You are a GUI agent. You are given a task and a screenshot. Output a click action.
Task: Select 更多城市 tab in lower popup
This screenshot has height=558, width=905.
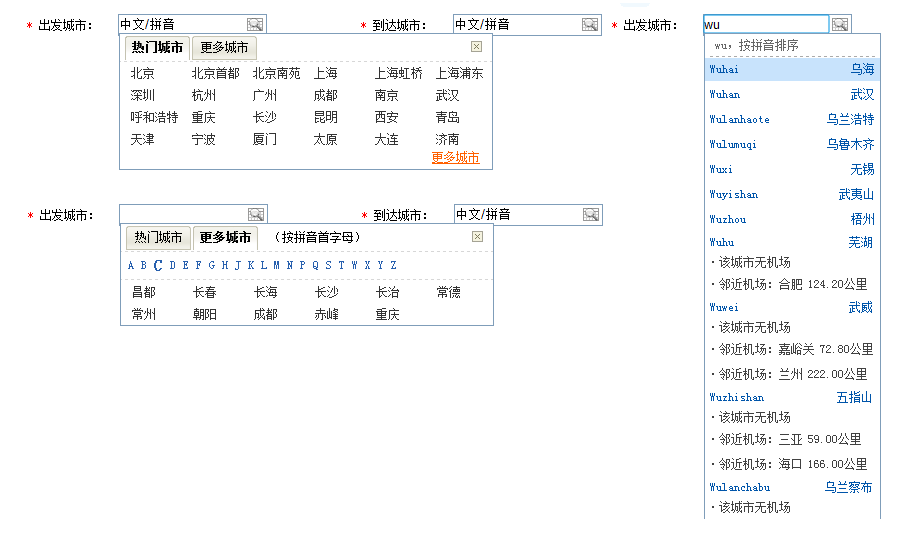[x=225, y=238]
